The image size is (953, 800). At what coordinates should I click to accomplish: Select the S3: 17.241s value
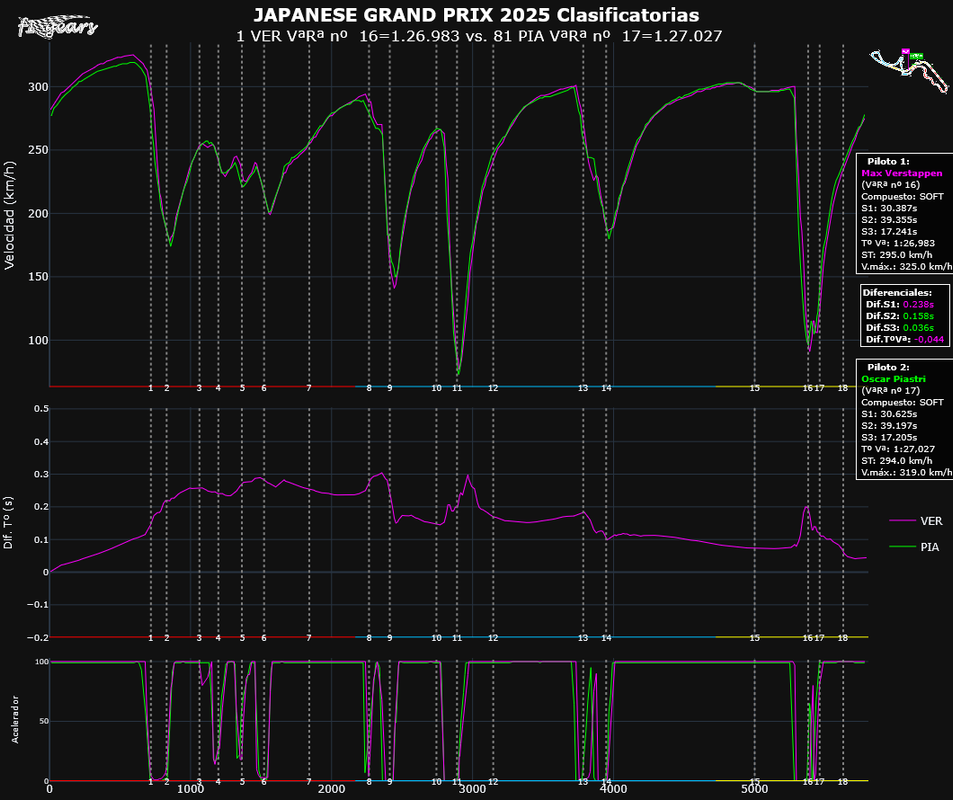(889, 231)
